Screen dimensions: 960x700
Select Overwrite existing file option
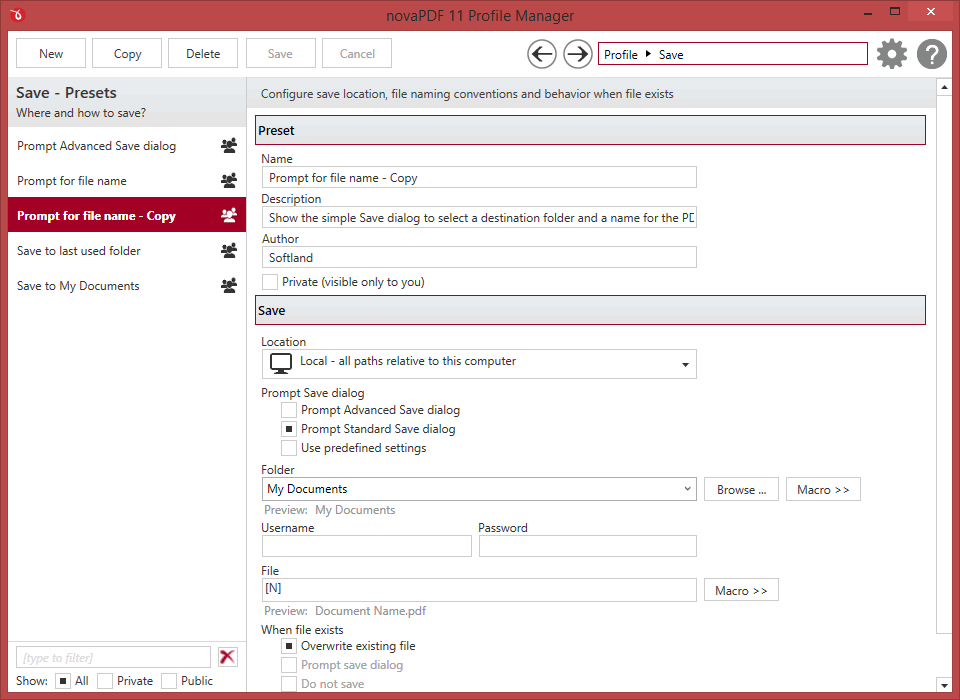(x=289, y=645)
